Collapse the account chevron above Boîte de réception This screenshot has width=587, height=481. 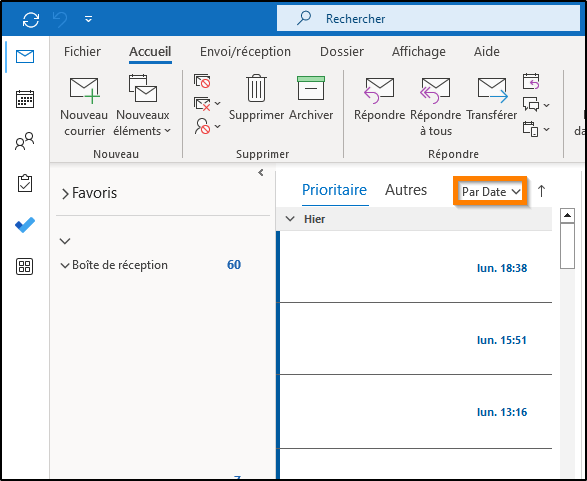pyautogui.click(x=65, y=241)
